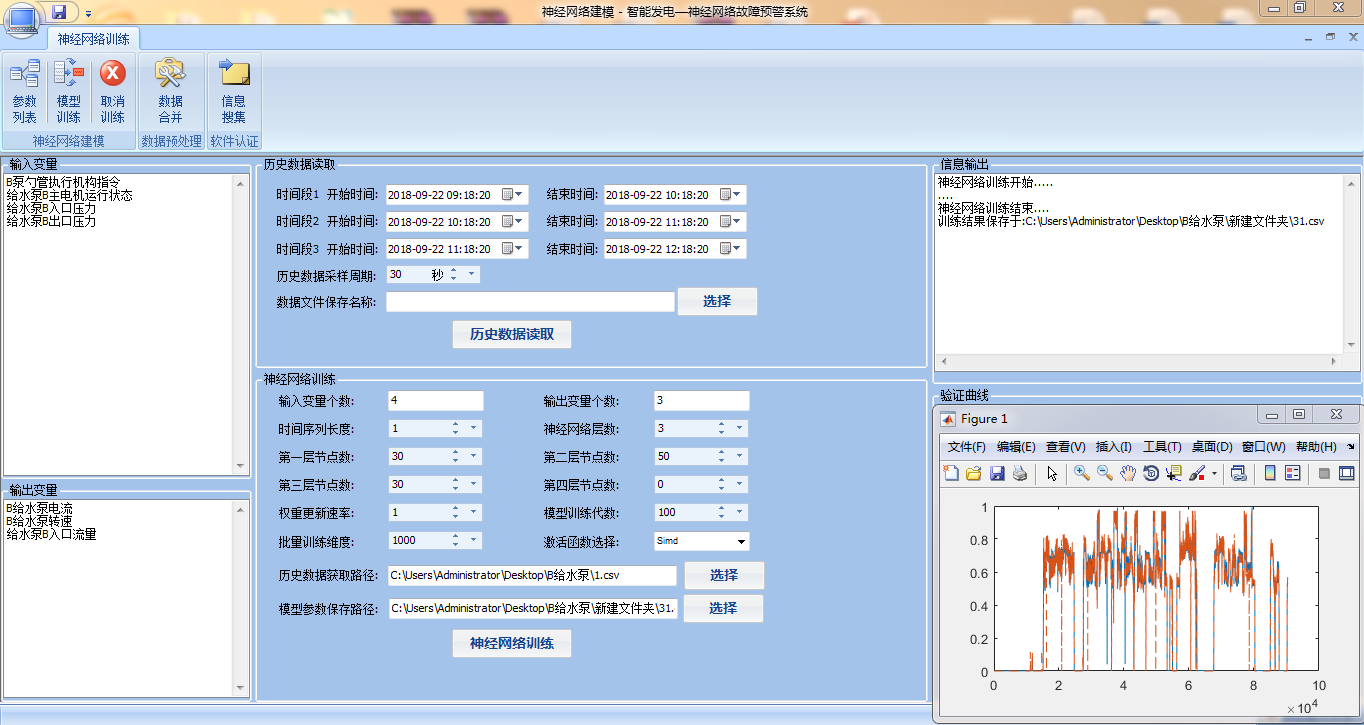Click the 信息输出 horizontal scrollbar
The image size is (1364, 725).
tap(1140, 361)
